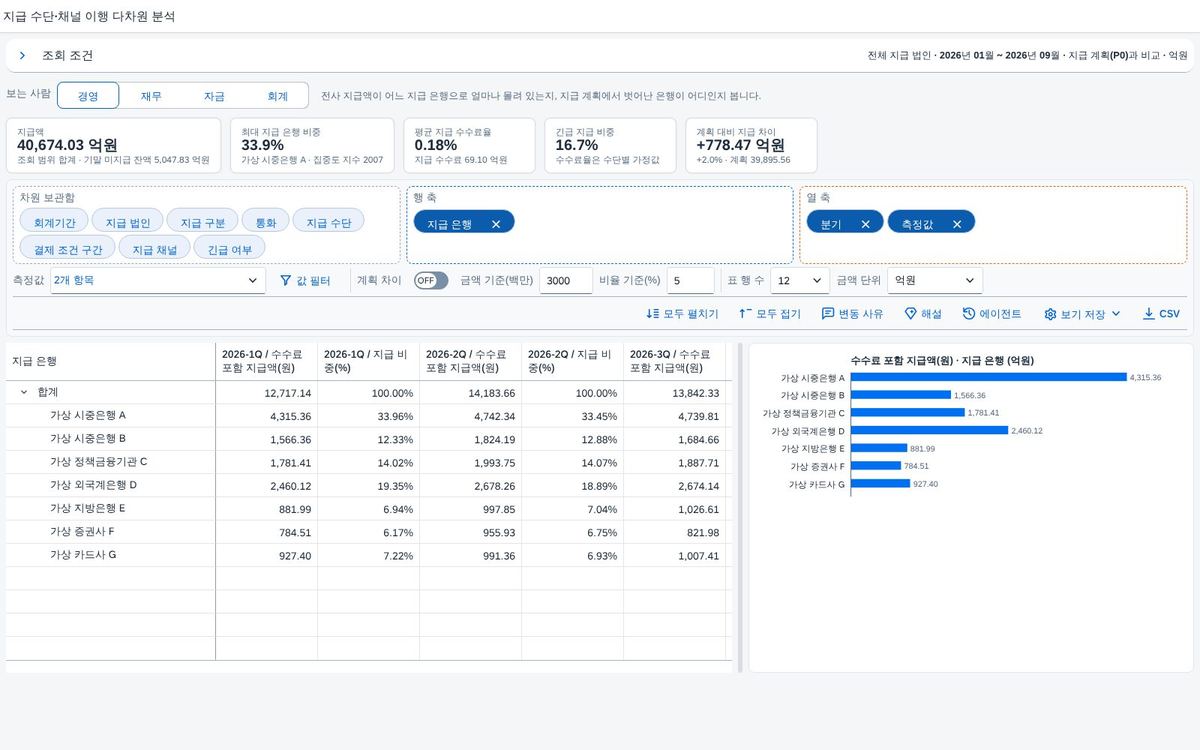The image size is (1200, 750).
Task: Remove the 측정값 chip from 열 축
Action: pyautogui.click(x=957, y=224)
